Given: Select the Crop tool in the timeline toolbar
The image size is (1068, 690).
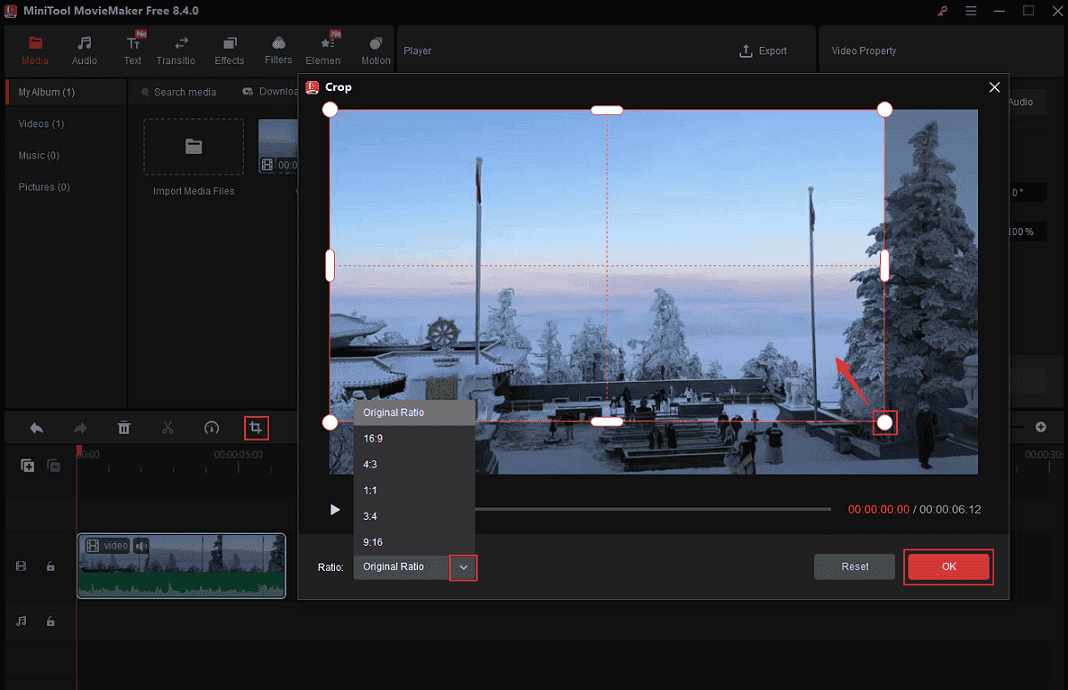Looking at the screenshot, I should pos(256,428).
